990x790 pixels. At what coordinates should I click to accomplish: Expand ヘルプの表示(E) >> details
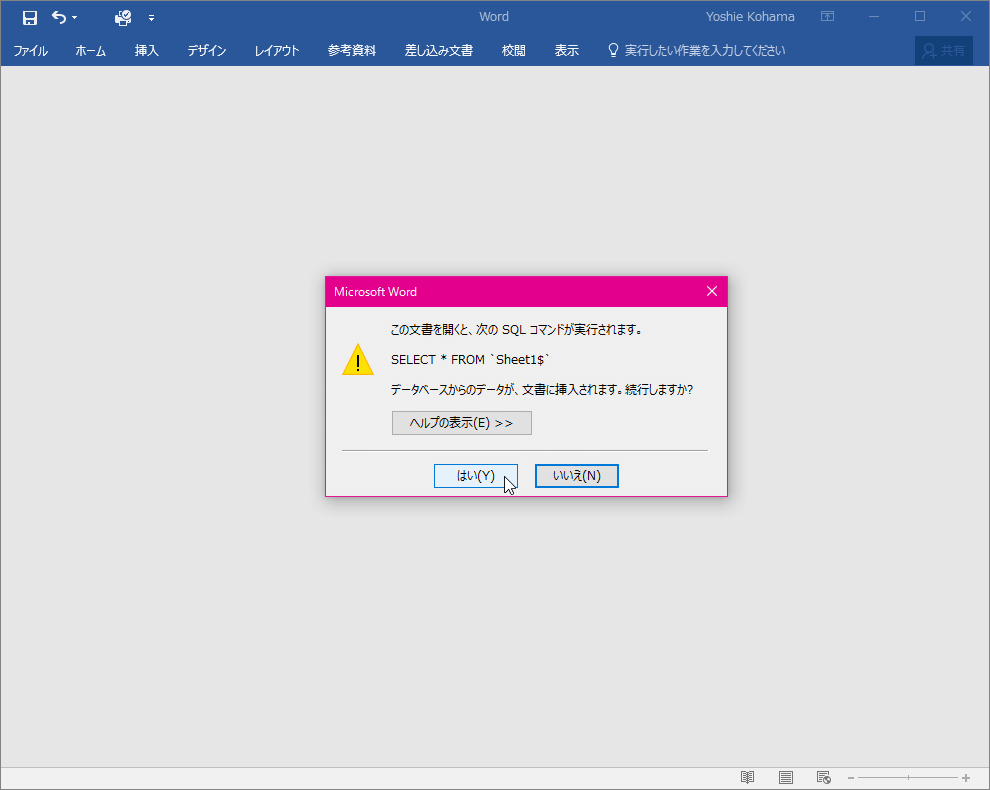click(x=462, y=423)
